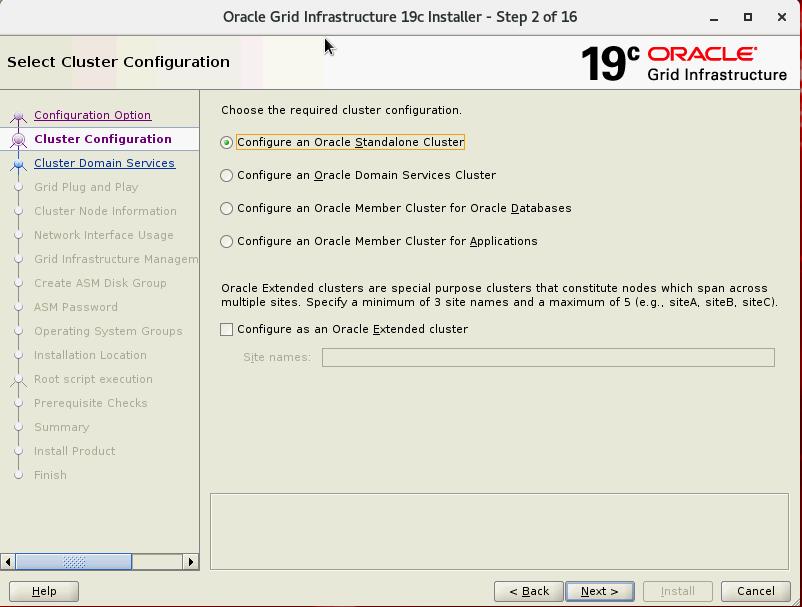Click the Cluster Domain Services step icon
The height and width of the screenshot is (607, 802).
point(18,164)
